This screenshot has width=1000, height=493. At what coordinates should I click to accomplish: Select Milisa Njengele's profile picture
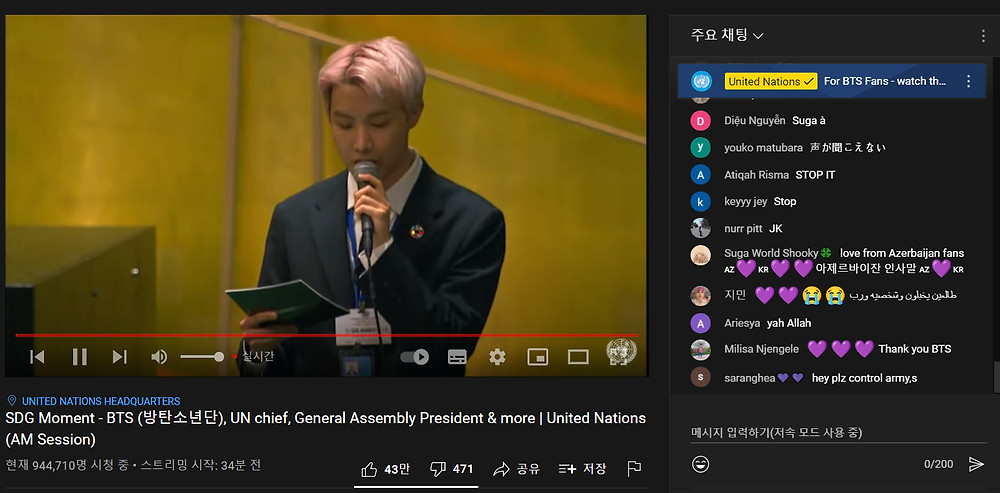pyautogui.click(x=700, y=350)
